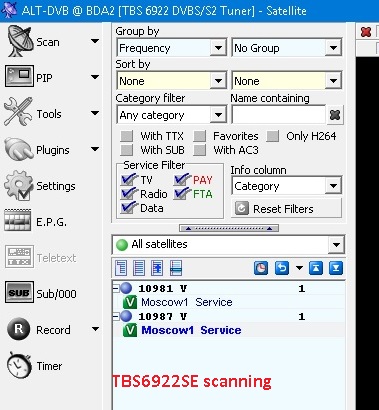This screenshot has width=379, height=410.
Task: Expand the All satellites dropdown
Action: (228, 245)
